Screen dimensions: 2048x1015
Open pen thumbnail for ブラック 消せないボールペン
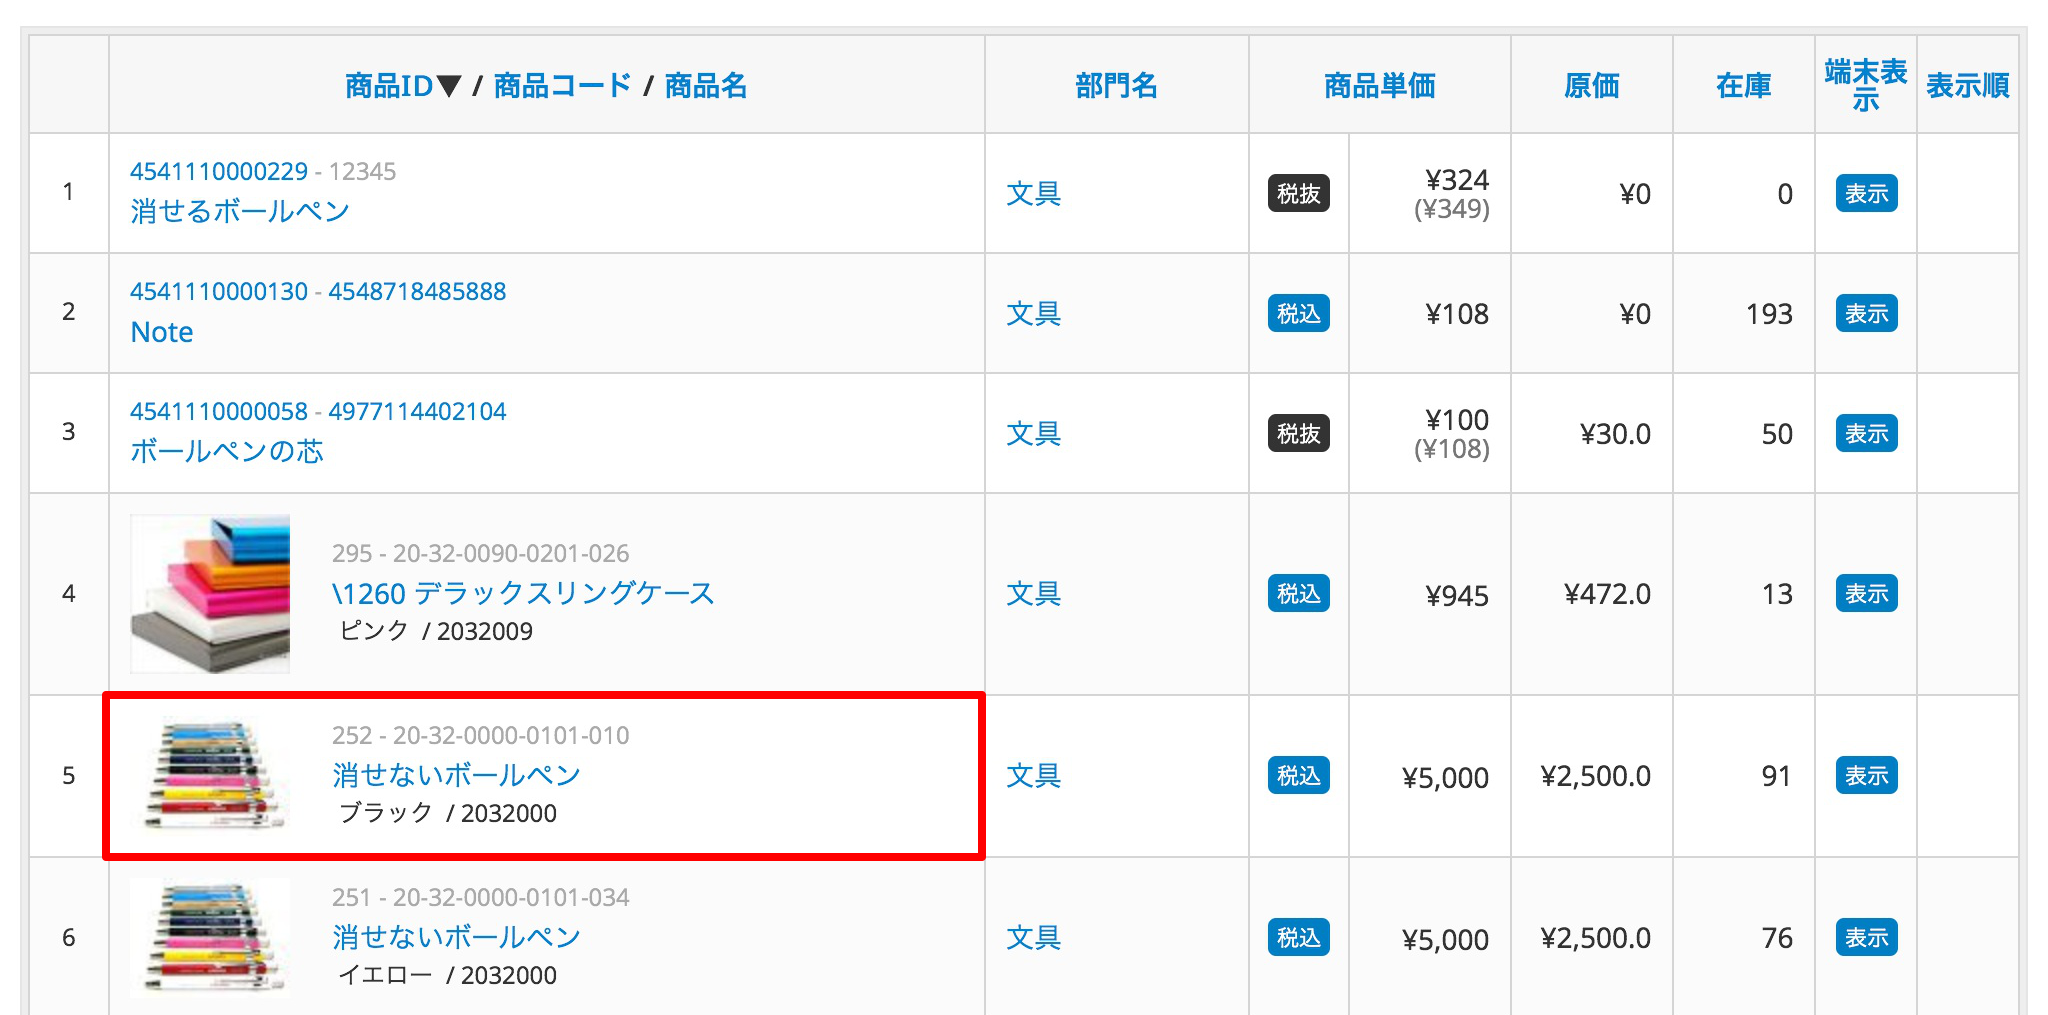(210, 775)
